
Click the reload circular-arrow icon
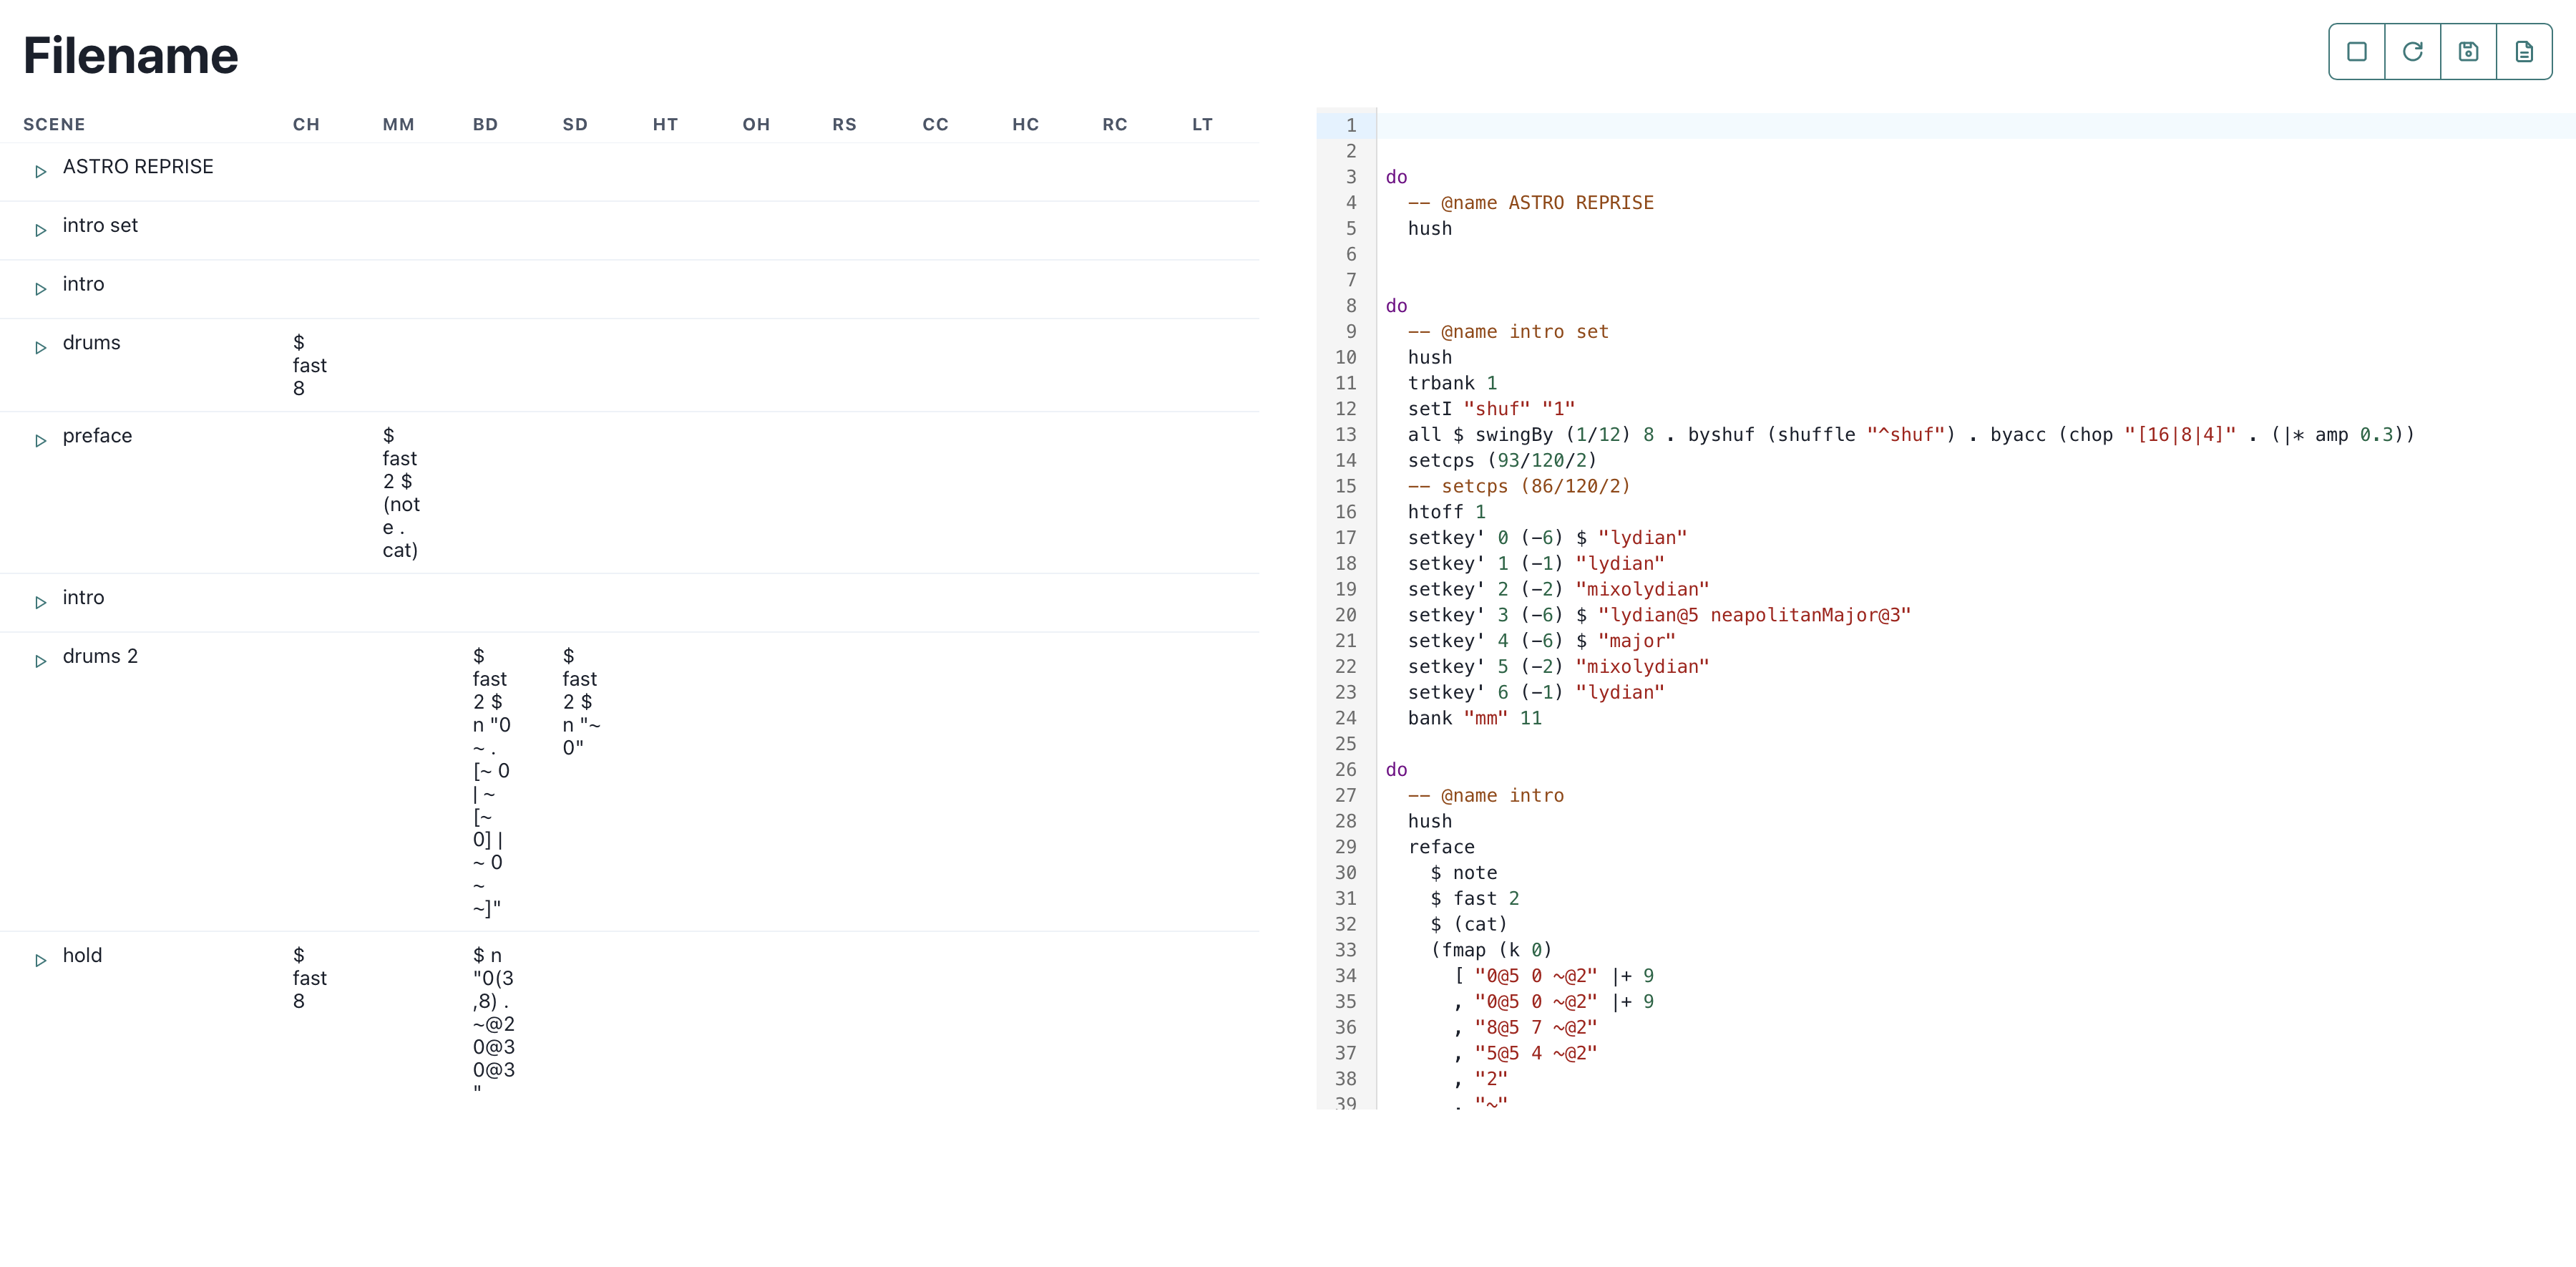2412,52
